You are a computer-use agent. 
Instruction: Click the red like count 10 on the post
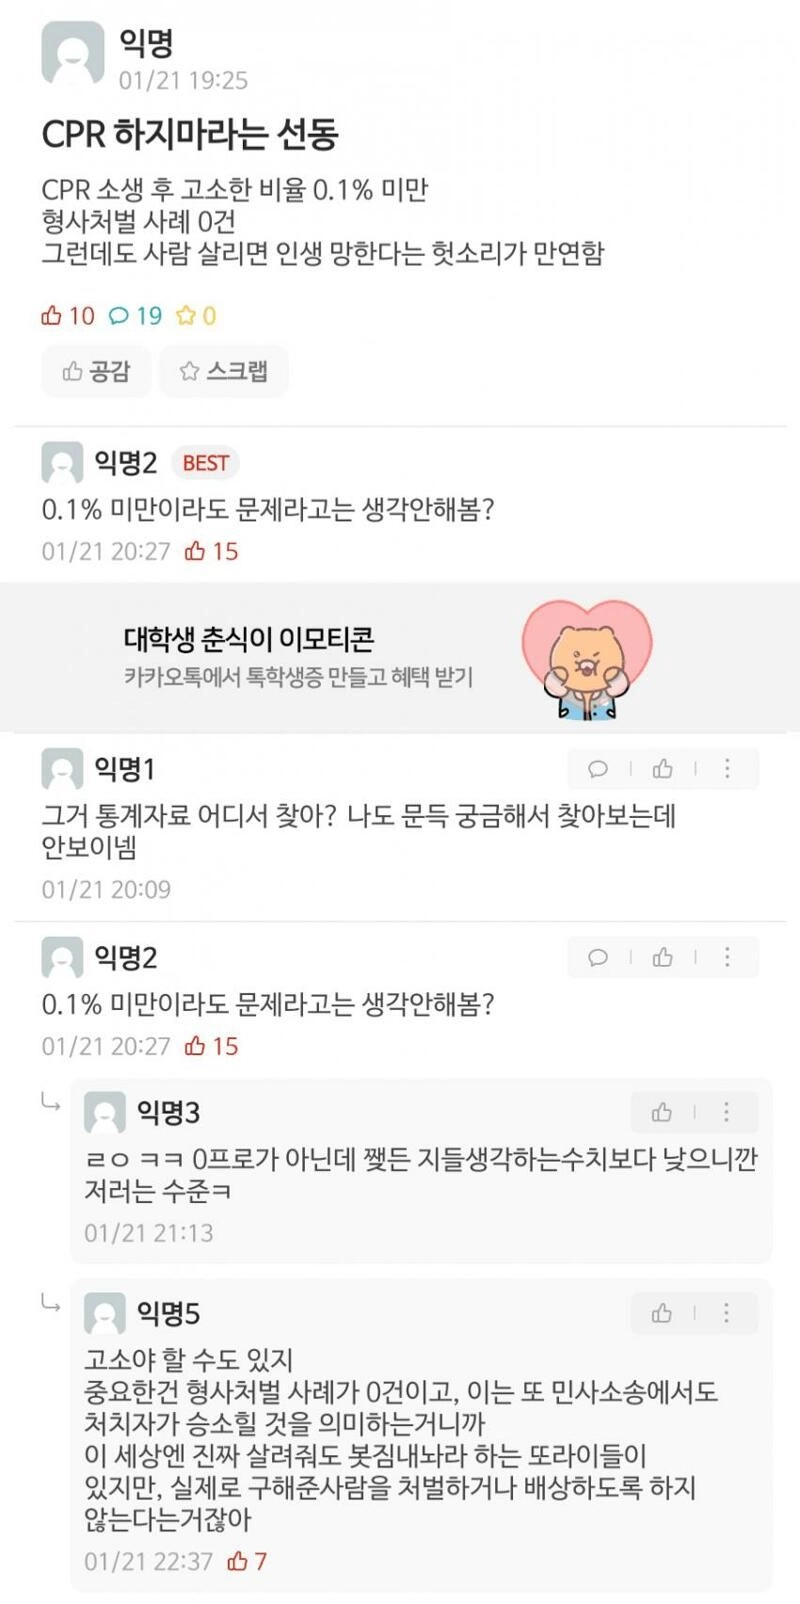coord(68,316)
